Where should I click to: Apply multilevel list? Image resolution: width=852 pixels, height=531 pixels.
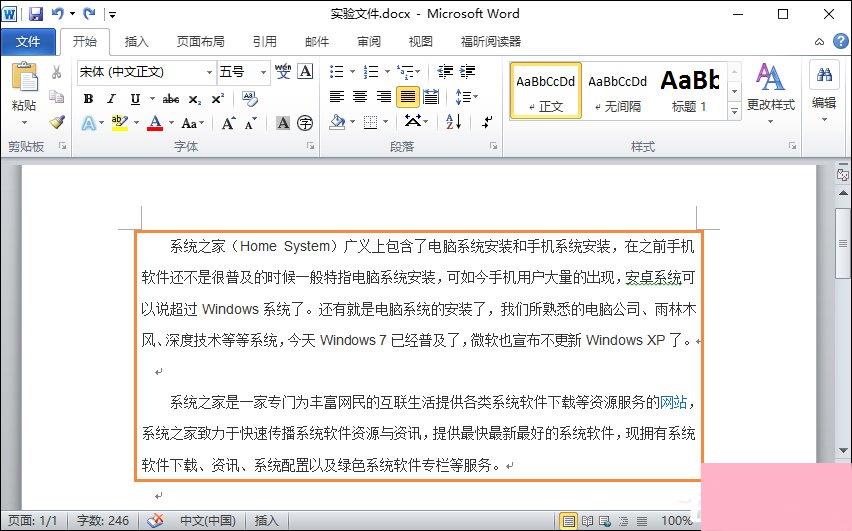coord(405,71)
